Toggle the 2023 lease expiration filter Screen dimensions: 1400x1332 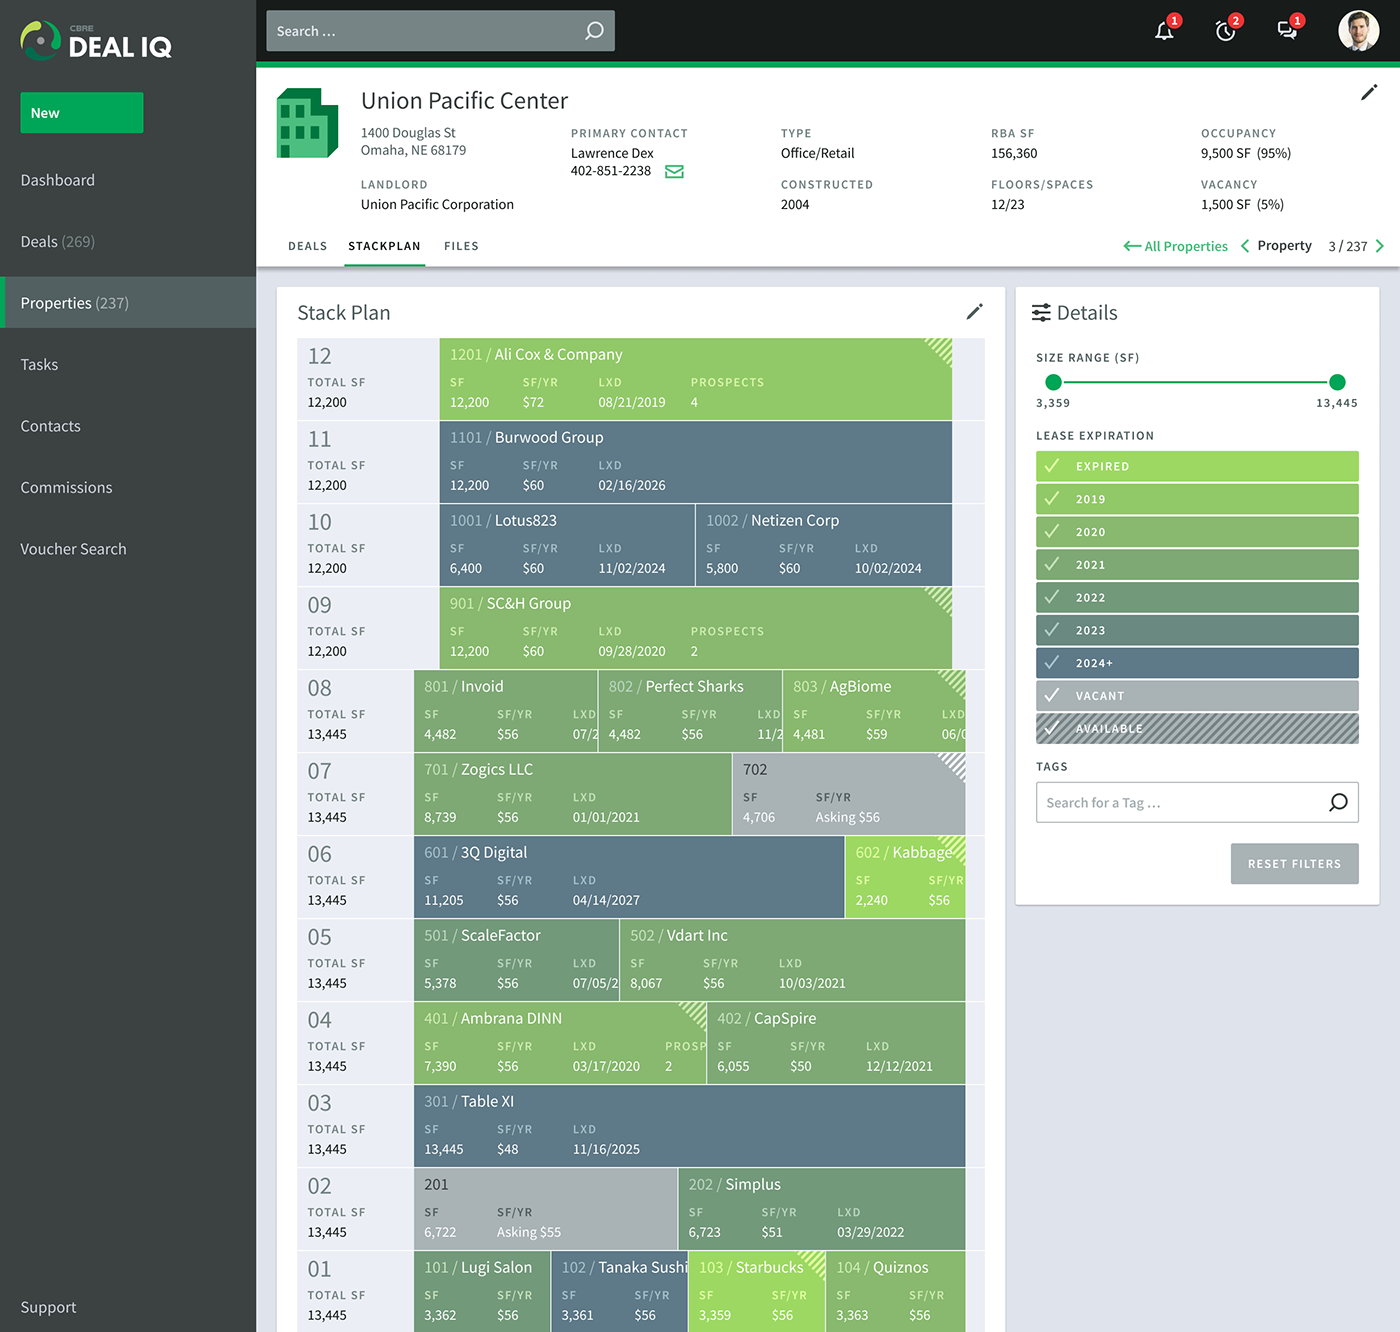tap(1197, 630)
